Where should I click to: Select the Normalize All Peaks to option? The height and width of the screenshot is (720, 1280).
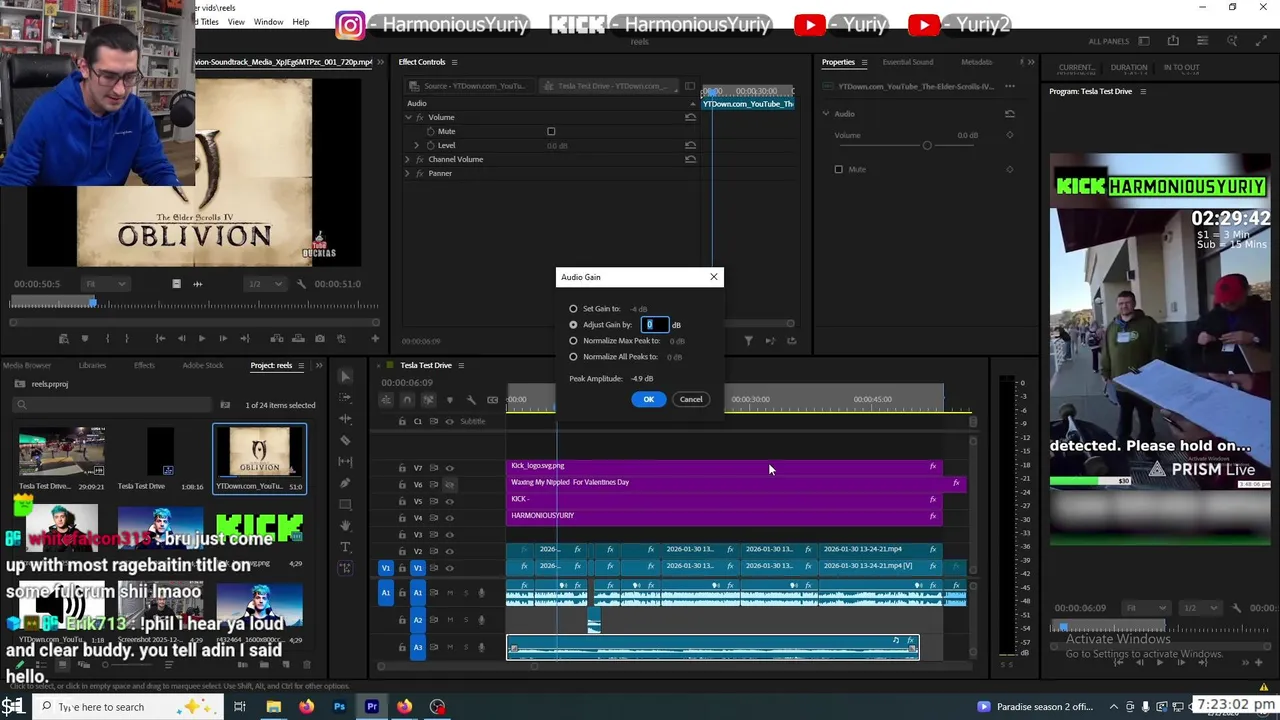point(573,357)
